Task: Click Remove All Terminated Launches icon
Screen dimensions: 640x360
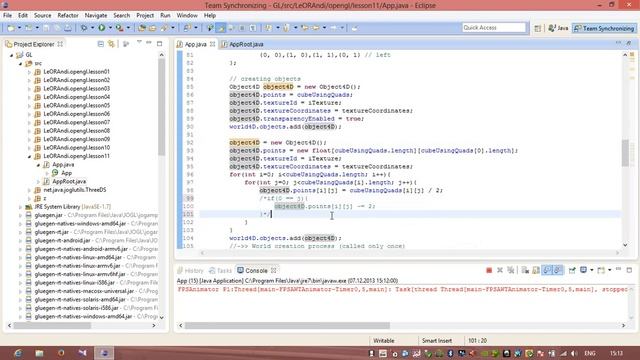Action: pos(510,270)
